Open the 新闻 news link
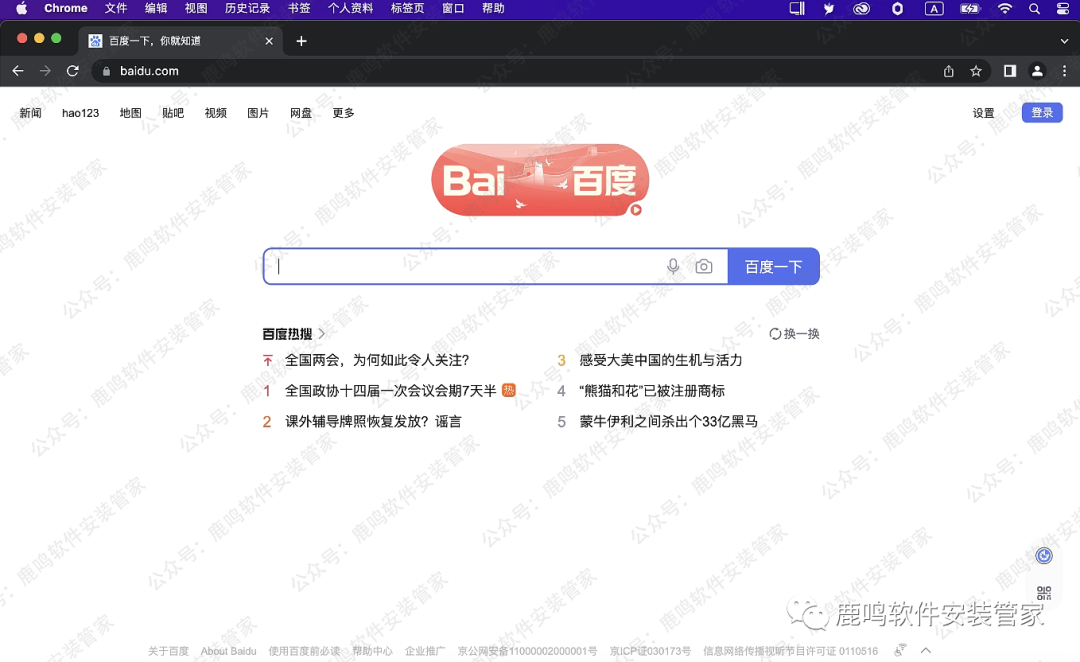 30,113
